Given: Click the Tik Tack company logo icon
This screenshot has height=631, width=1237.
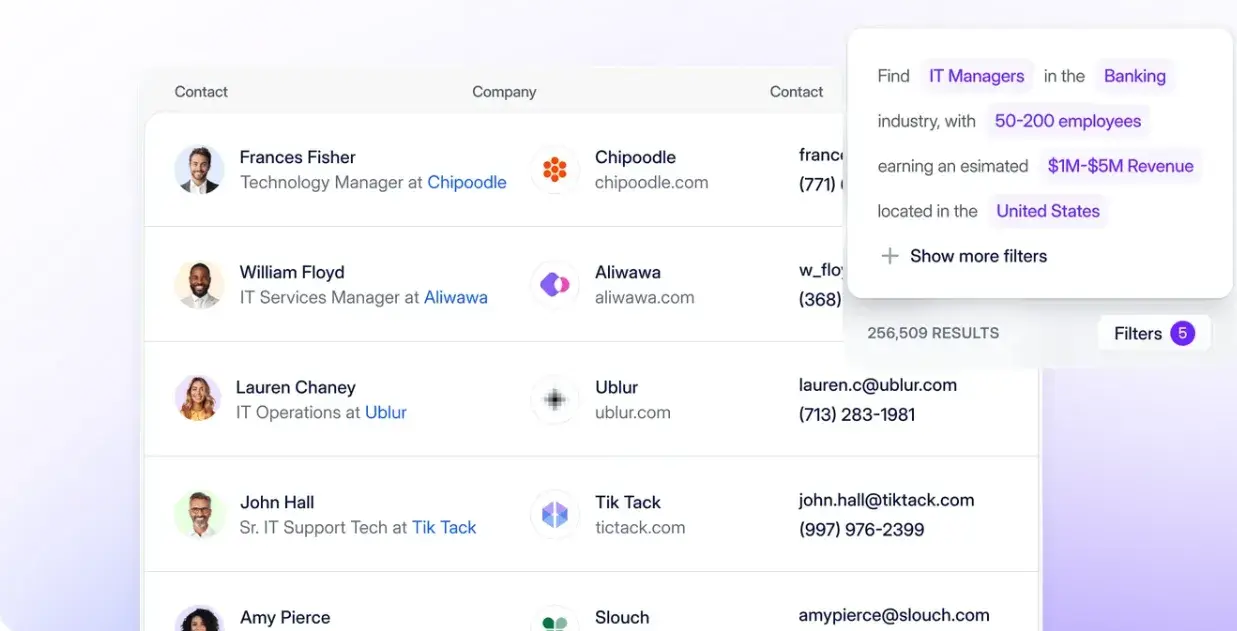Looking at the screenshot, I should coord(555,514).
